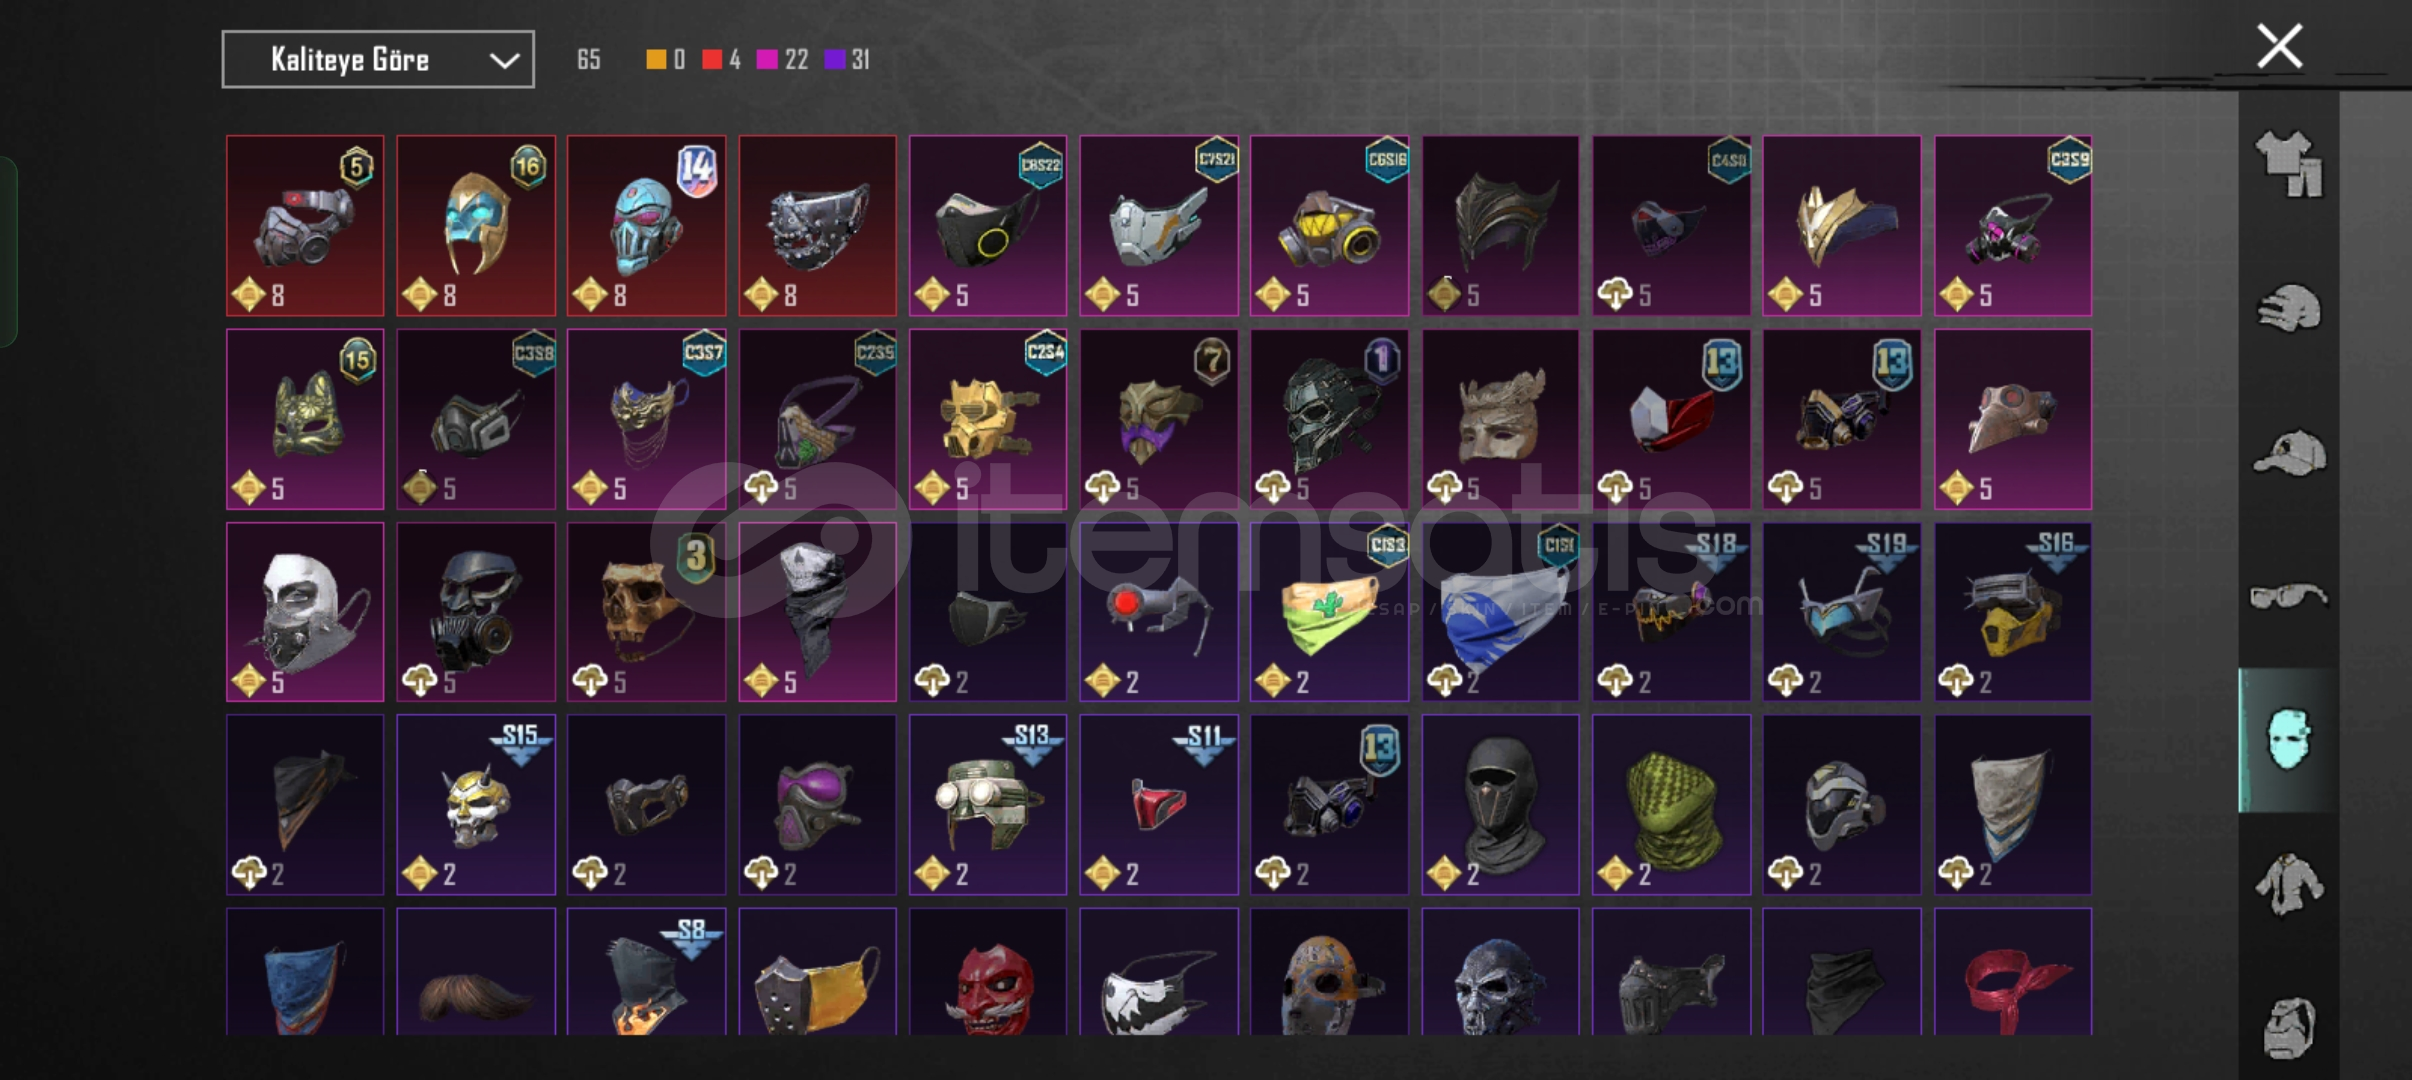Select the green cactus bandana mask C1S3
Image resolution: width=2412 pixels, height=1080 pixels.
coord(1329,612)
